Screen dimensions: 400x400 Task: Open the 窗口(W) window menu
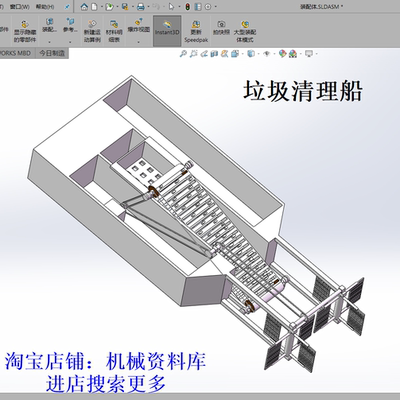19,7
